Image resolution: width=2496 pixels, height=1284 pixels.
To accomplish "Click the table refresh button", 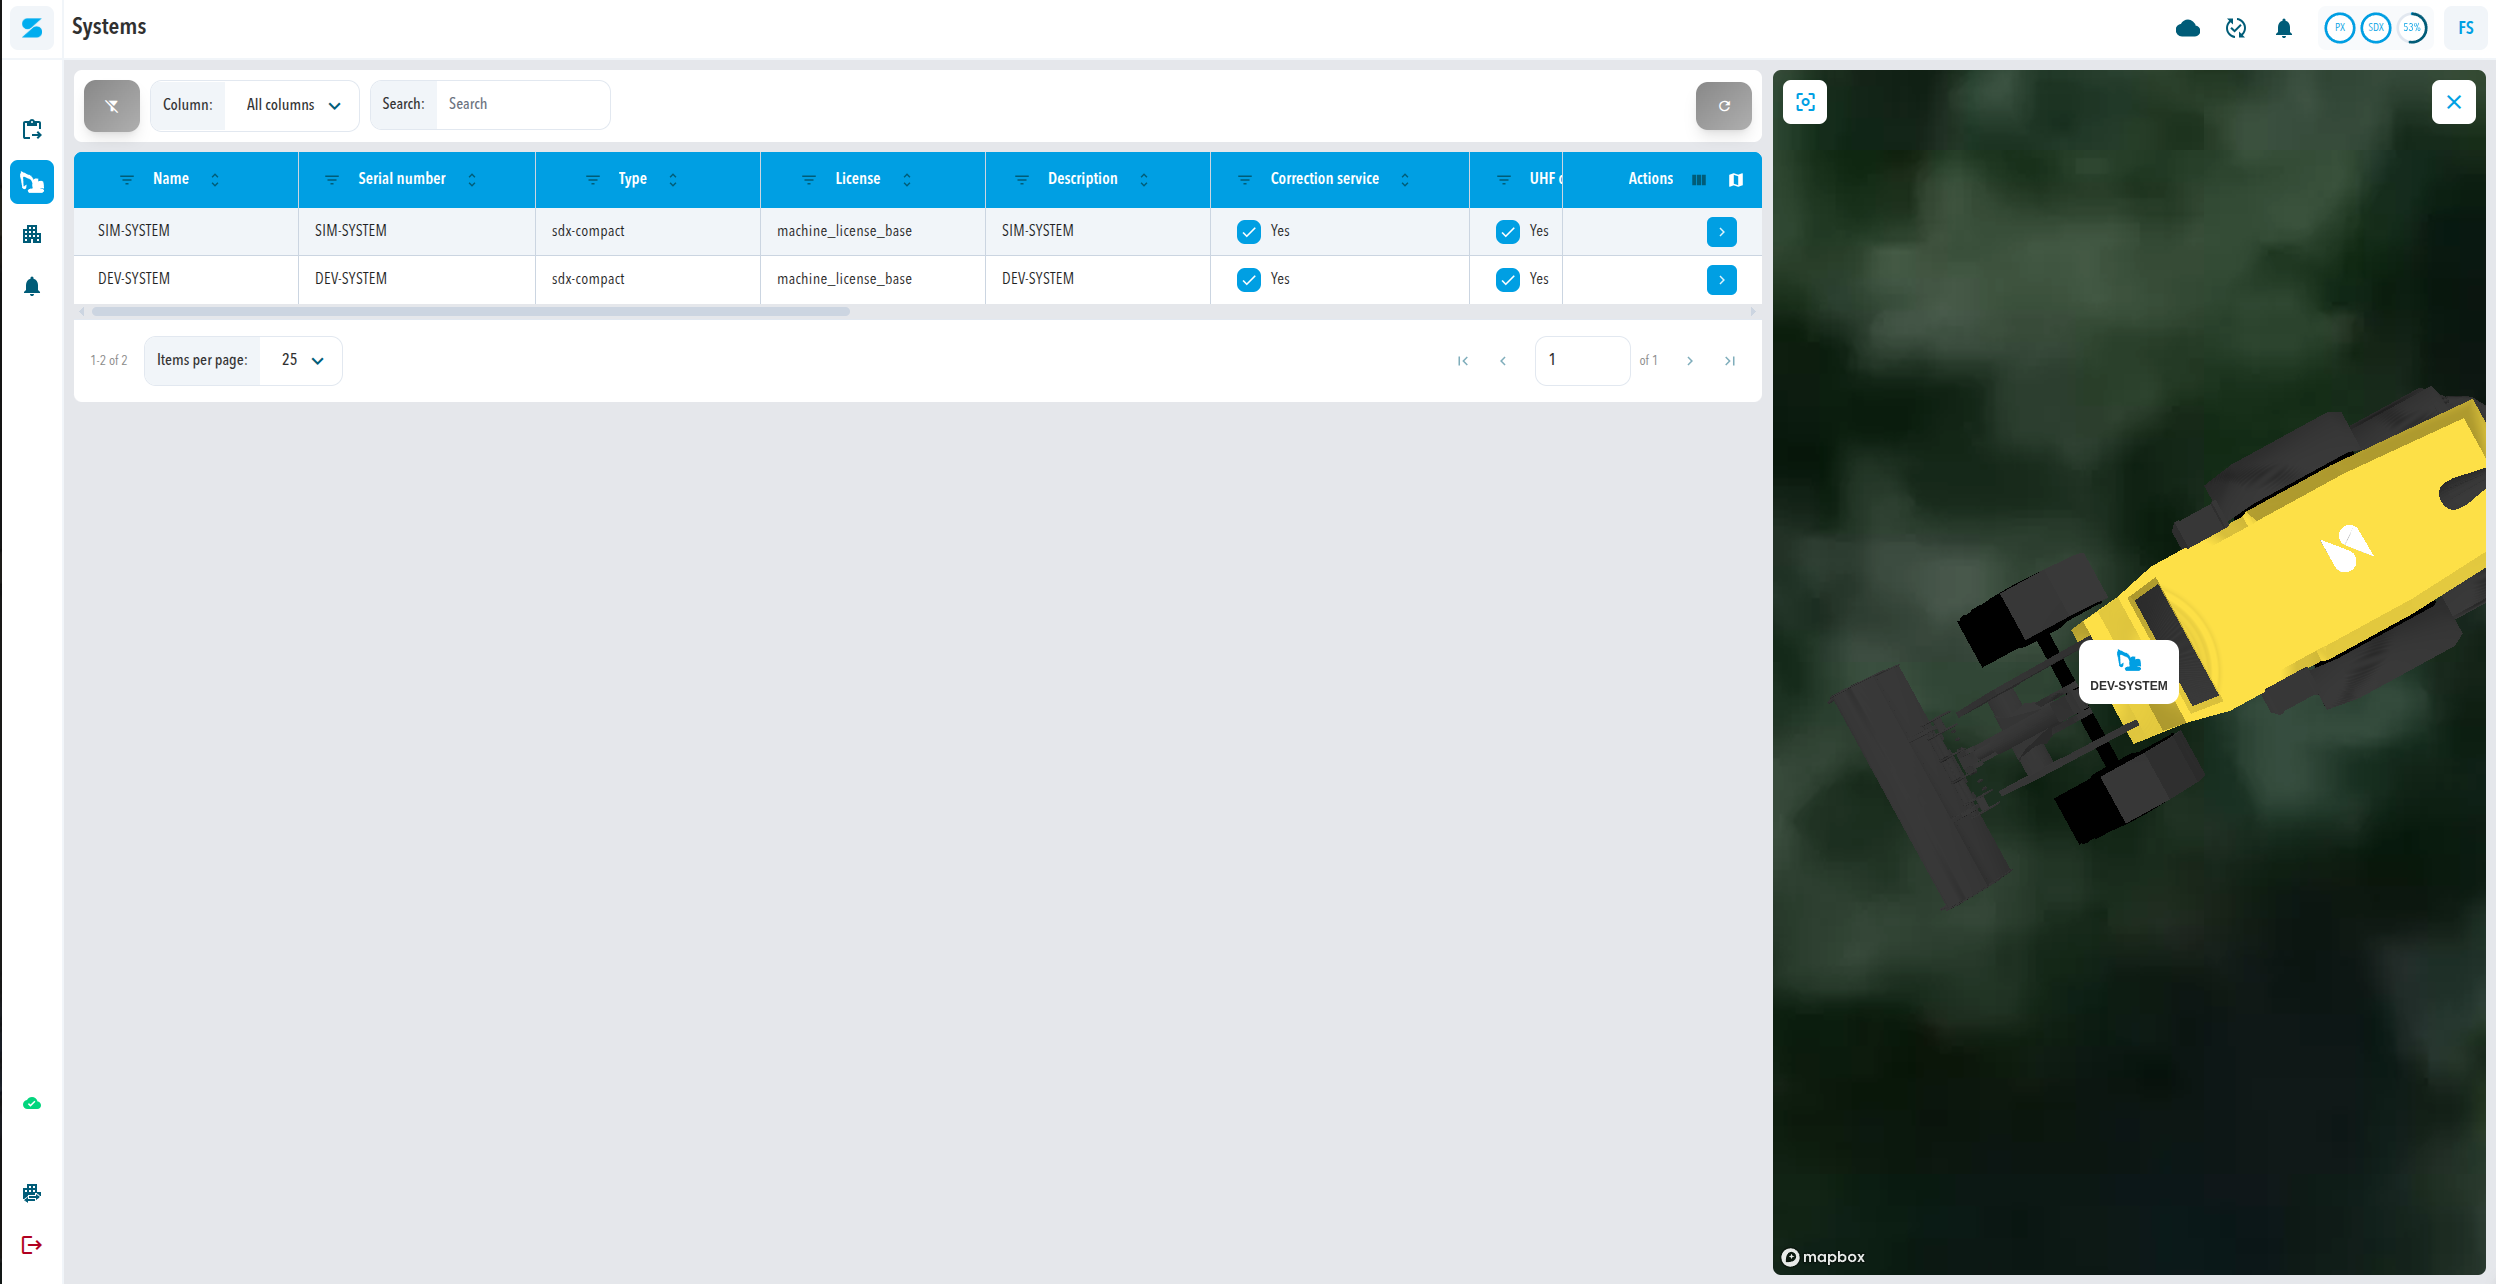I will (x=1724, y=106).
